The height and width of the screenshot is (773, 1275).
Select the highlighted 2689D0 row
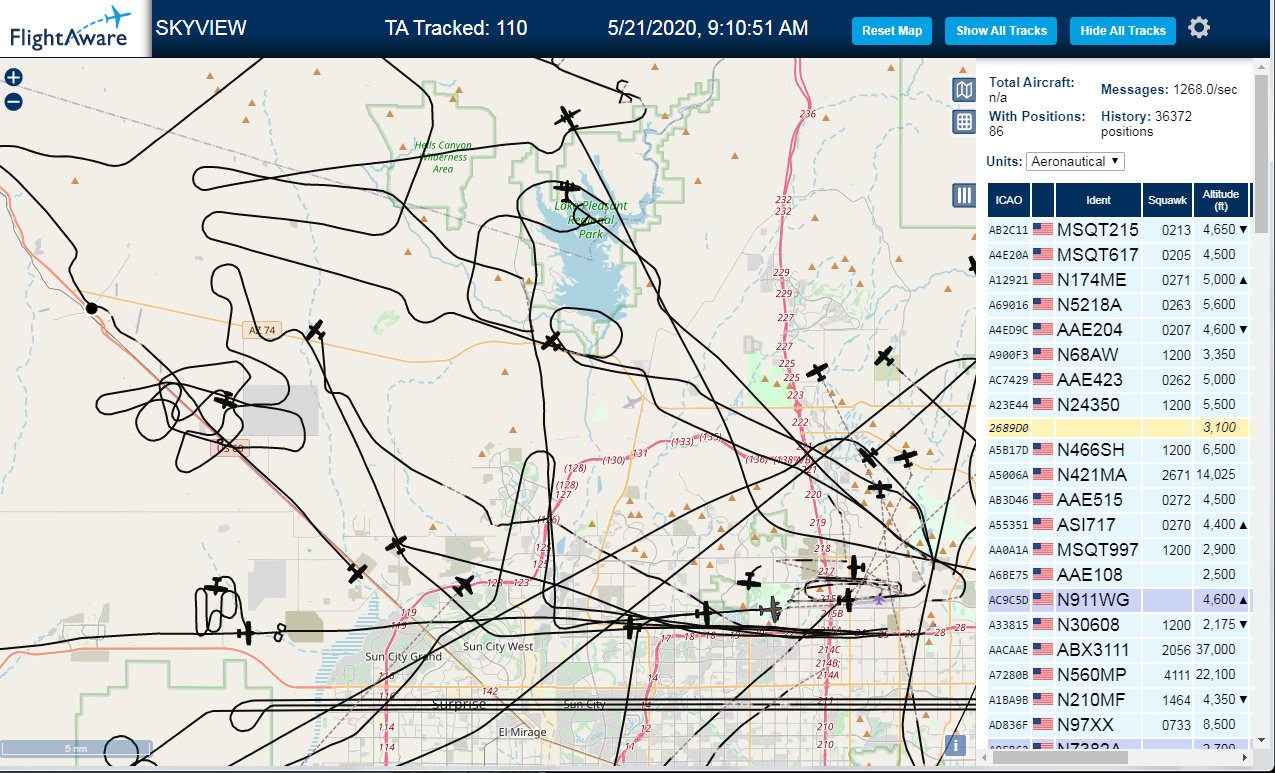pyautogui.click(x=1118, y=427)
